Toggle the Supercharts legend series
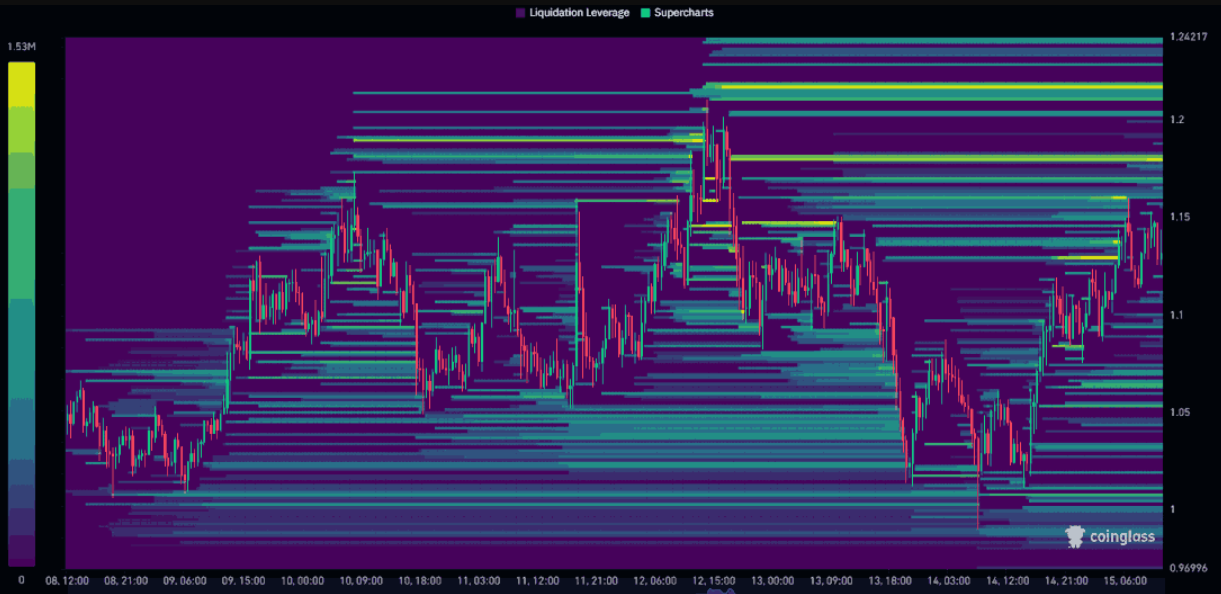Screen dimensions: 1221x594 click(x=676, y=13)
